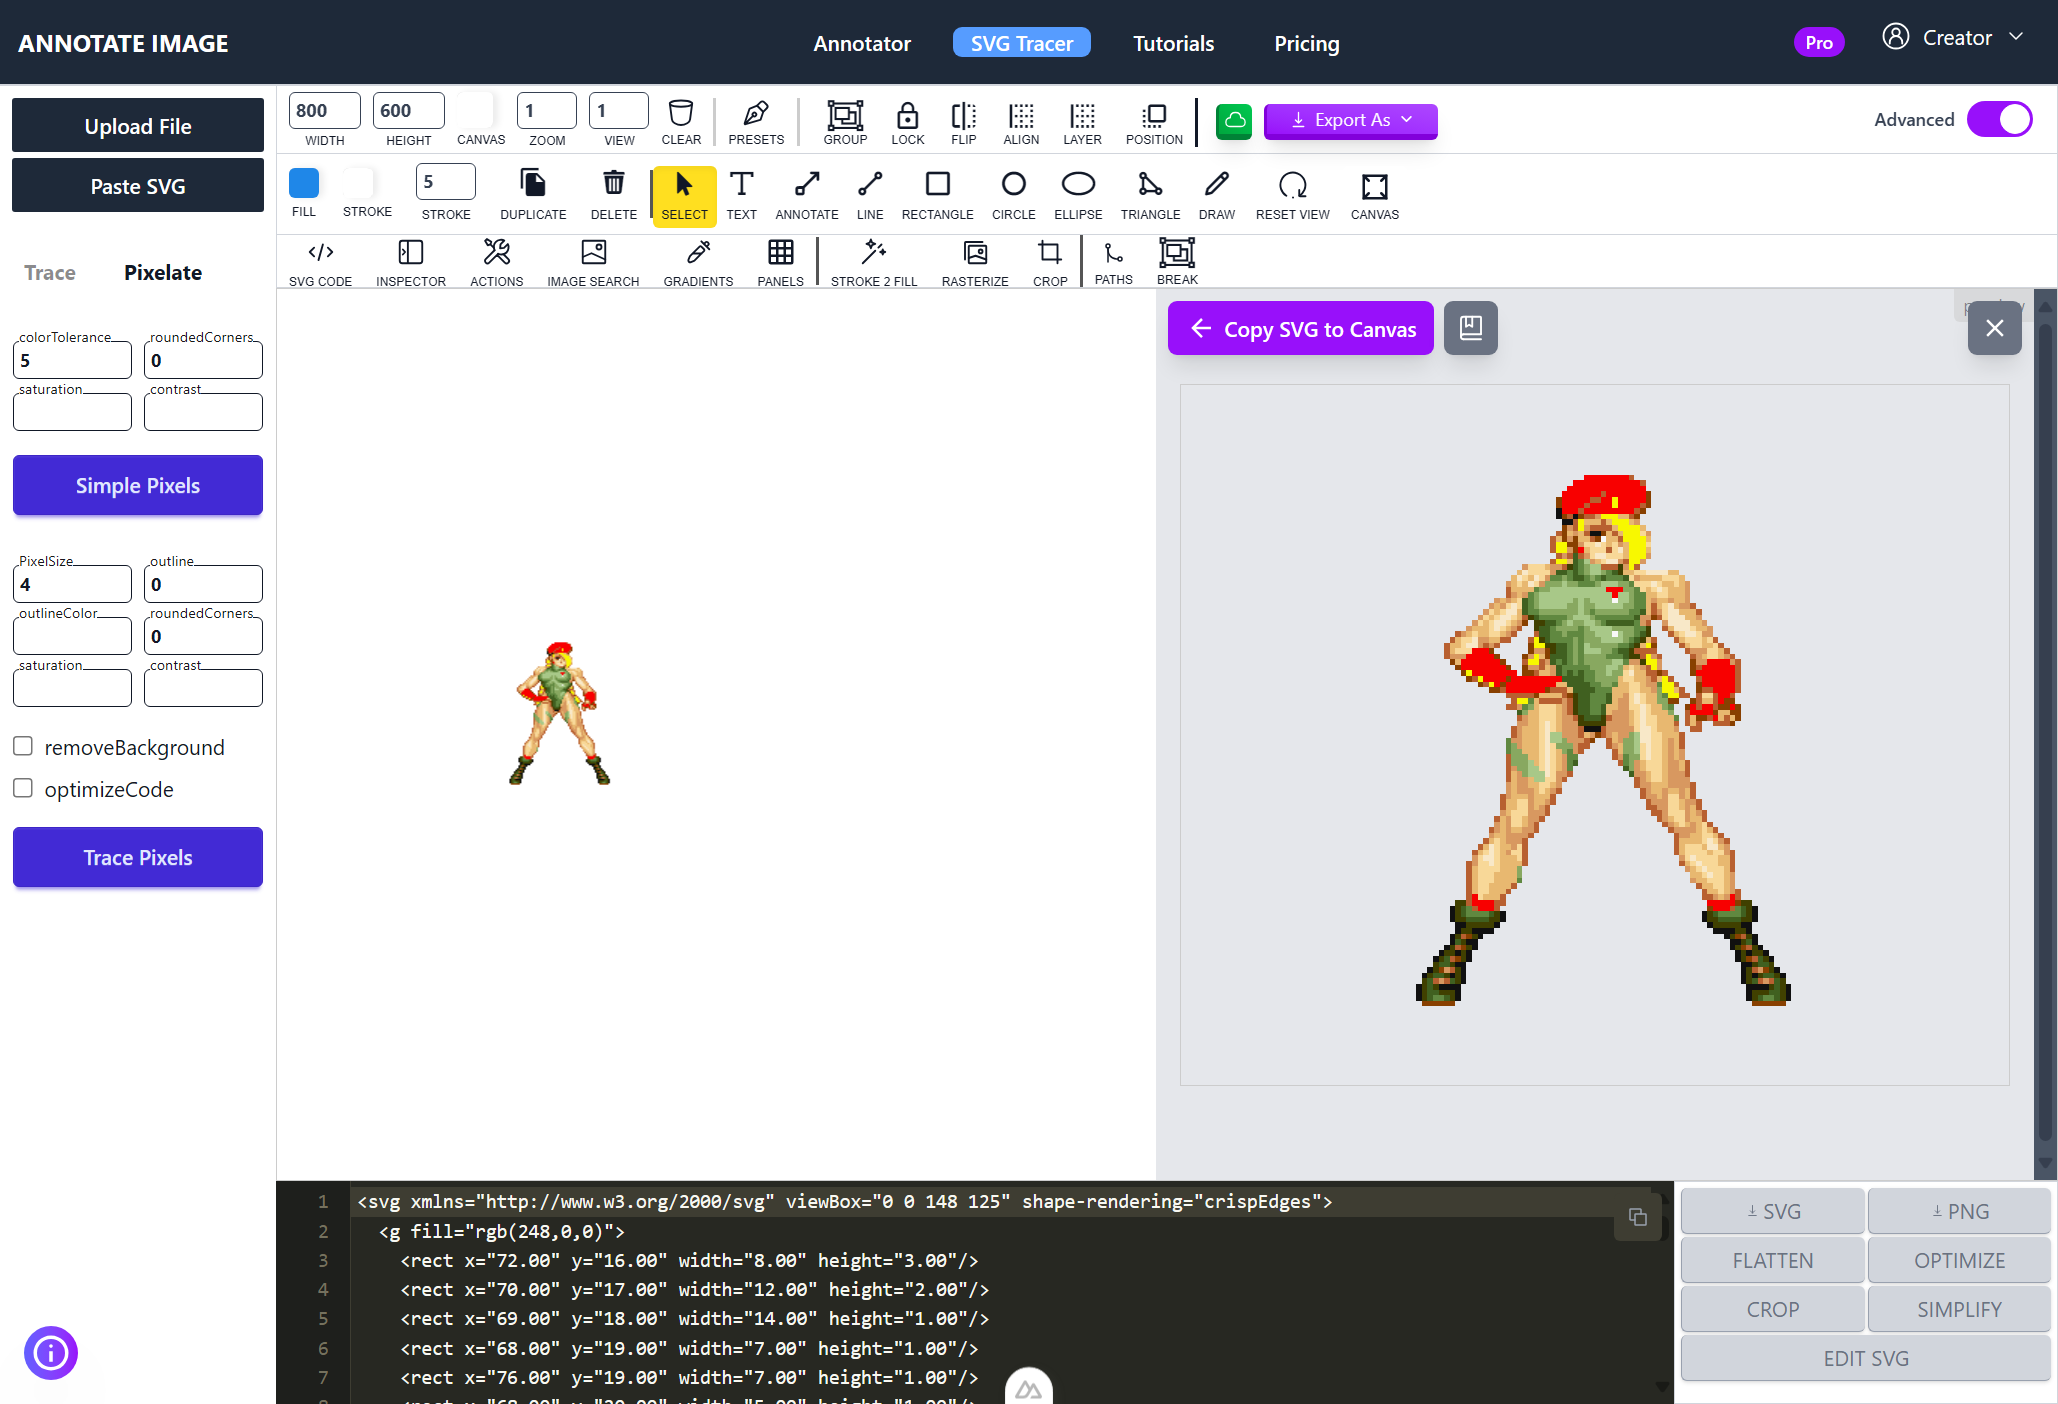This screenshot has height=1404, width=2058.
Task: Click the Canvas fit icon in the shapes toolbar
Action: click(1374, 186)
